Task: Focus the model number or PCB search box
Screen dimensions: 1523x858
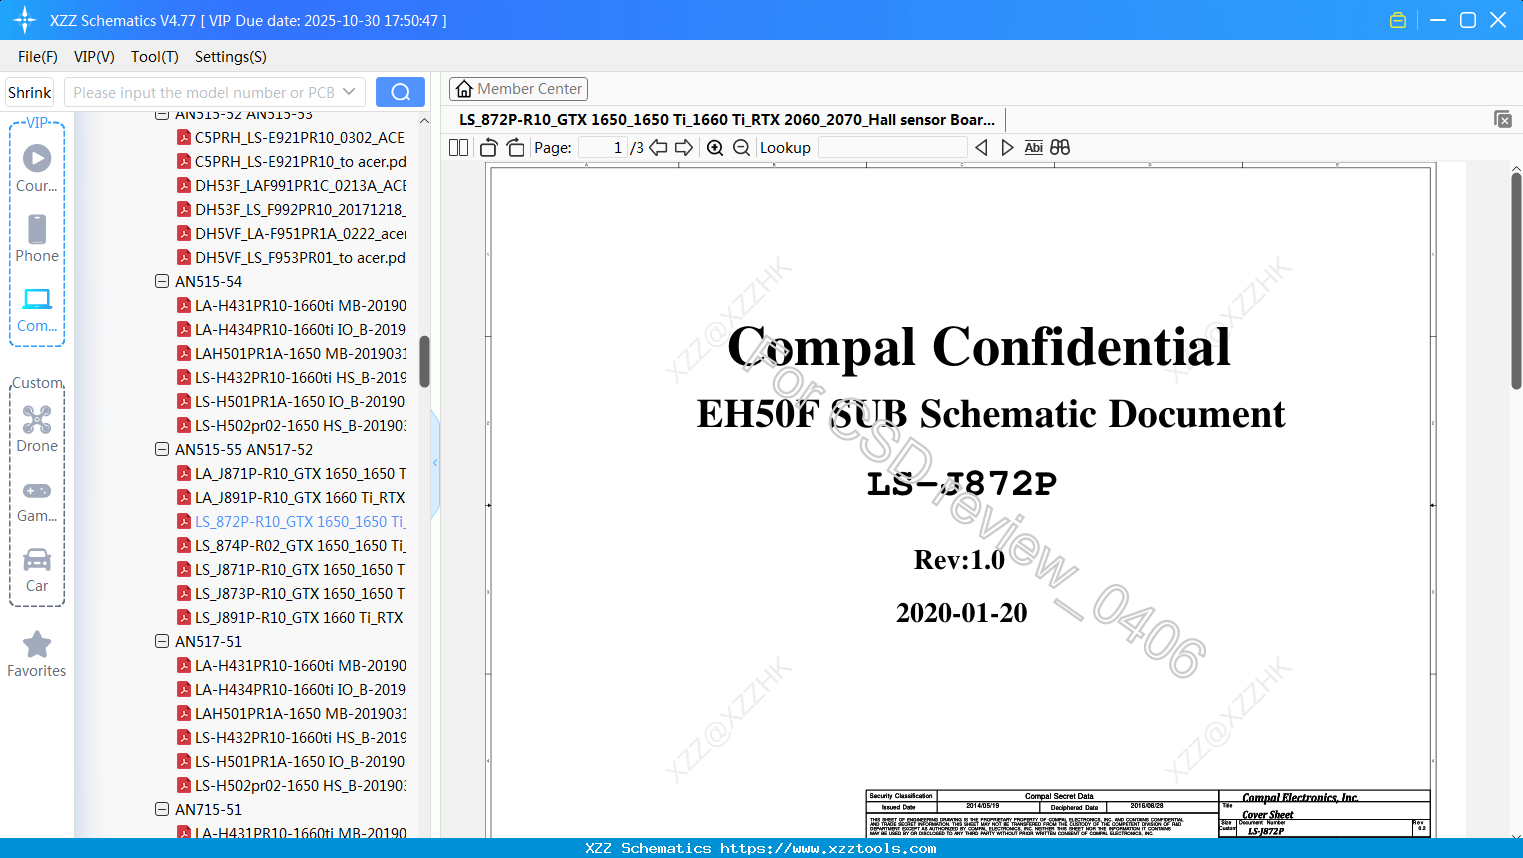Action: pyautogui.click(x=202, y=92)
